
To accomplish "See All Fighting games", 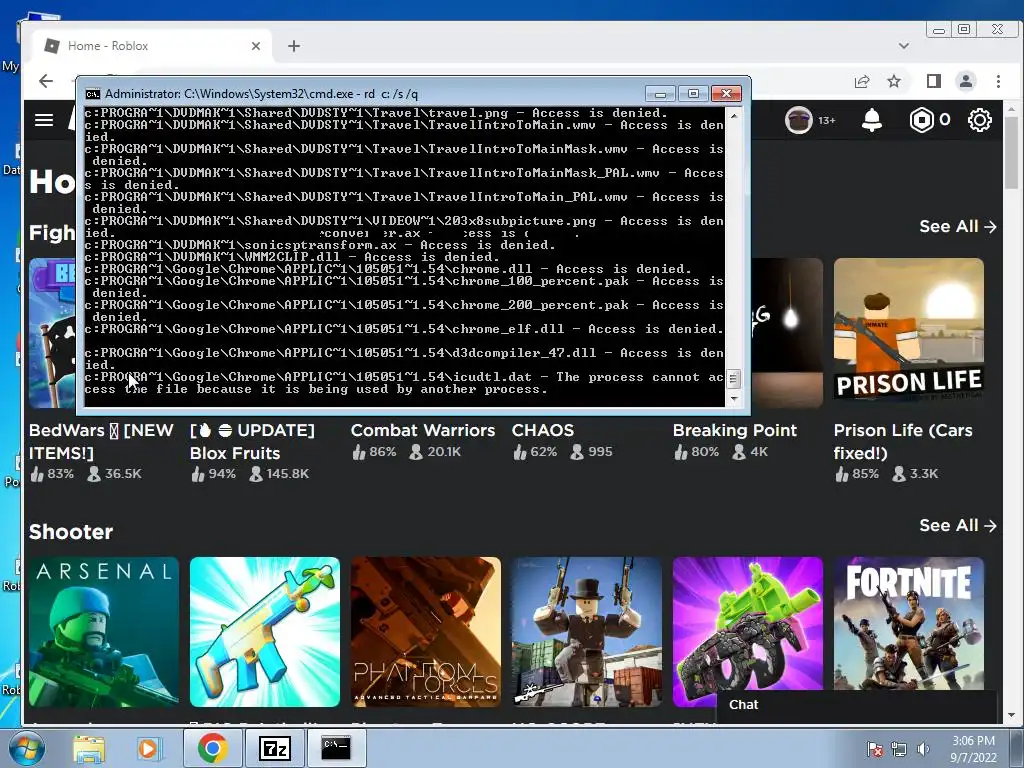I will coord(957,227).
